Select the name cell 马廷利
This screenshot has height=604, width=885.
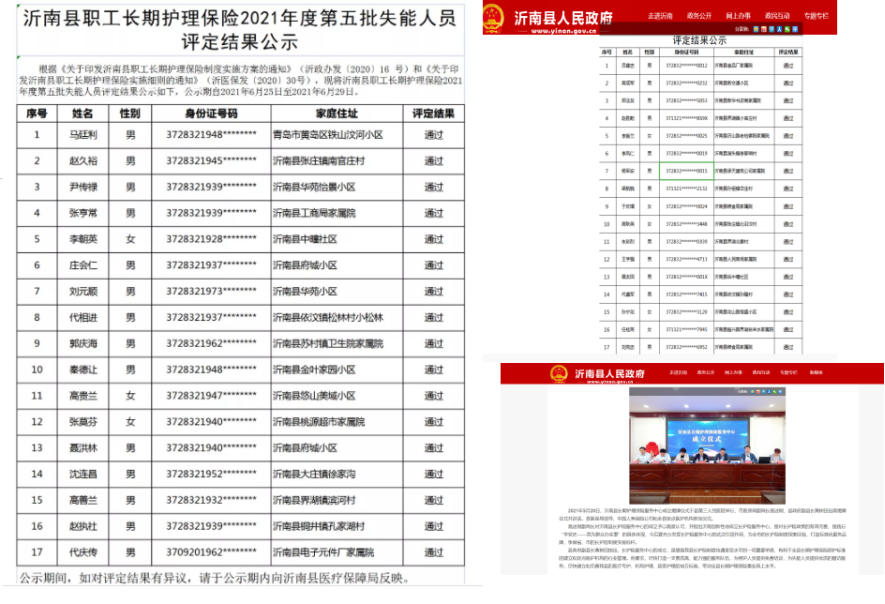pyautogui.click(x=83, y=135)
